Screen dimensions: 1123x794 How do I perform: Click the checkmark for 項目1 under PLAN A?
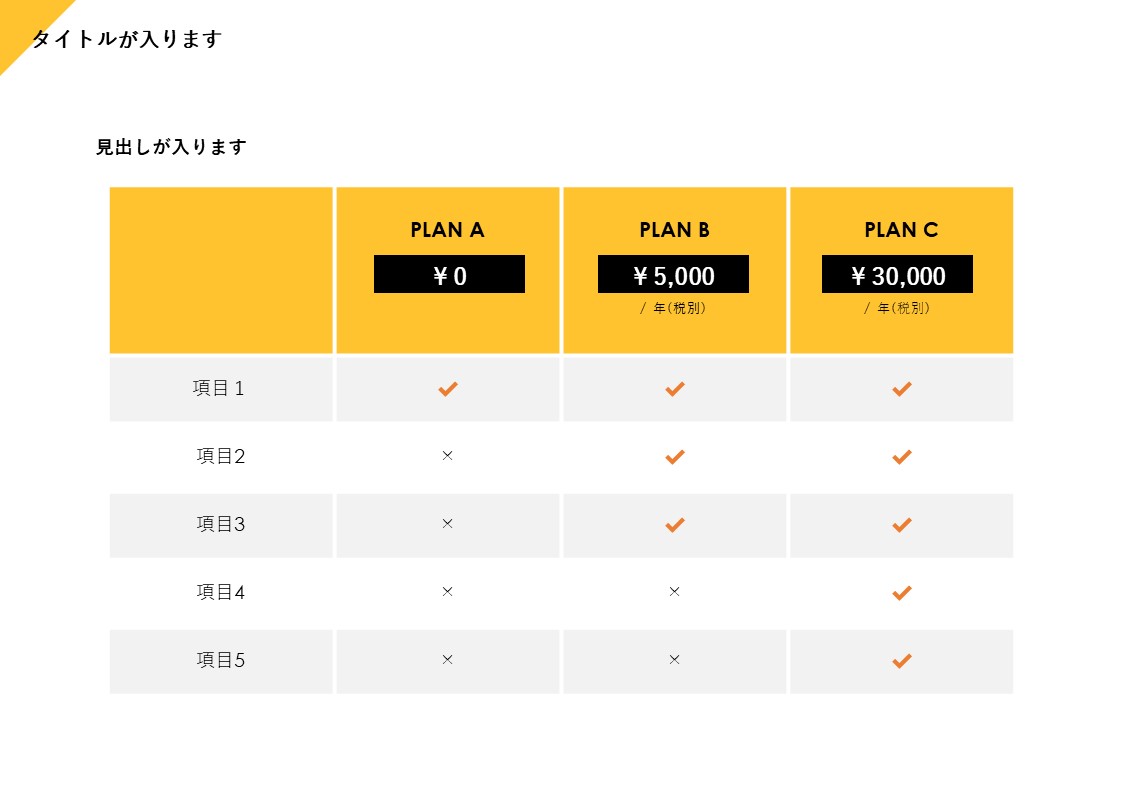click(448, 389)
